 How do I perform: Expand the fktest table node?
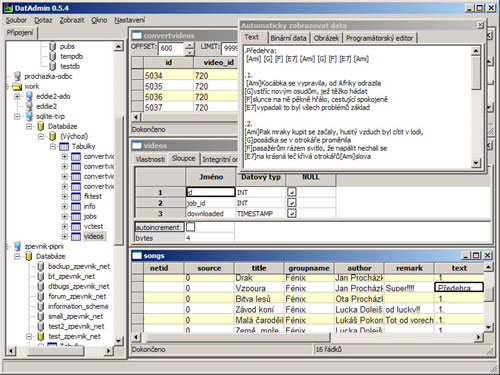coord(65,196)
